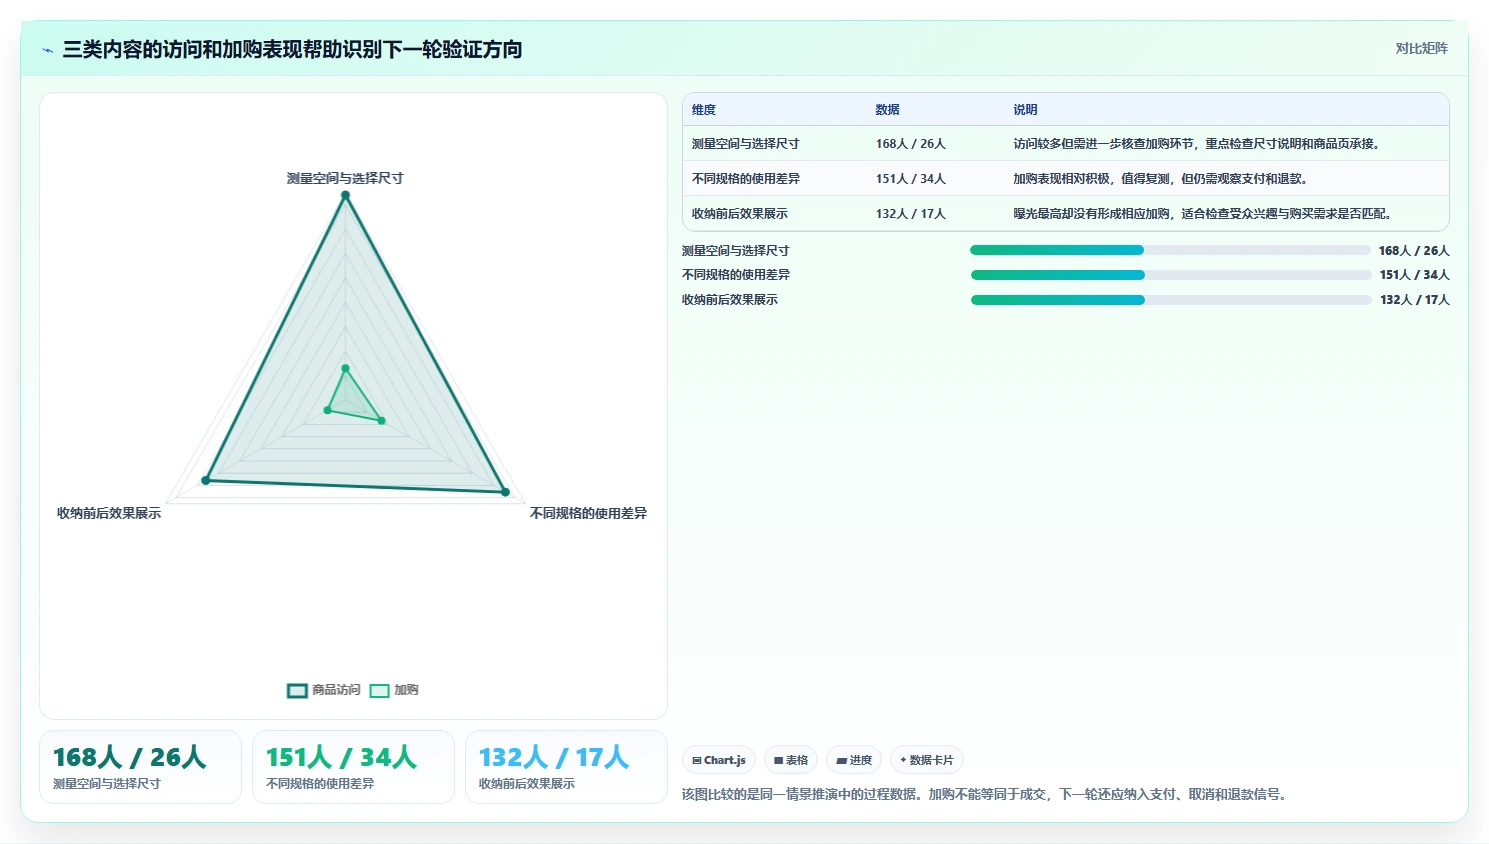Click progress bar for 收纳前后效果展示
This screenshot has height=844, width=1489.
[x=1171, y=300]
